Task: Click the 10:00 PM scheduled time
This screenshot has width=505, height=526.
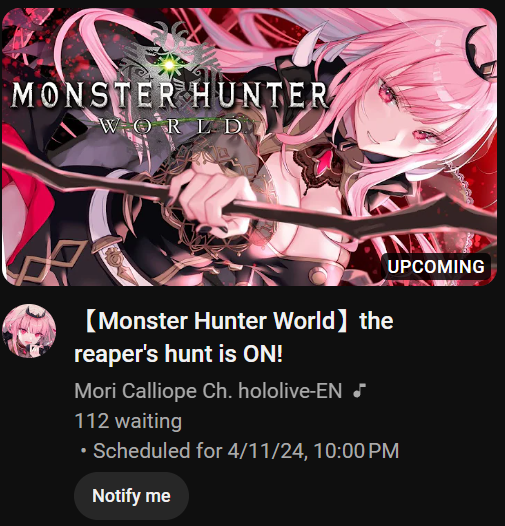Action: (357, 450)
